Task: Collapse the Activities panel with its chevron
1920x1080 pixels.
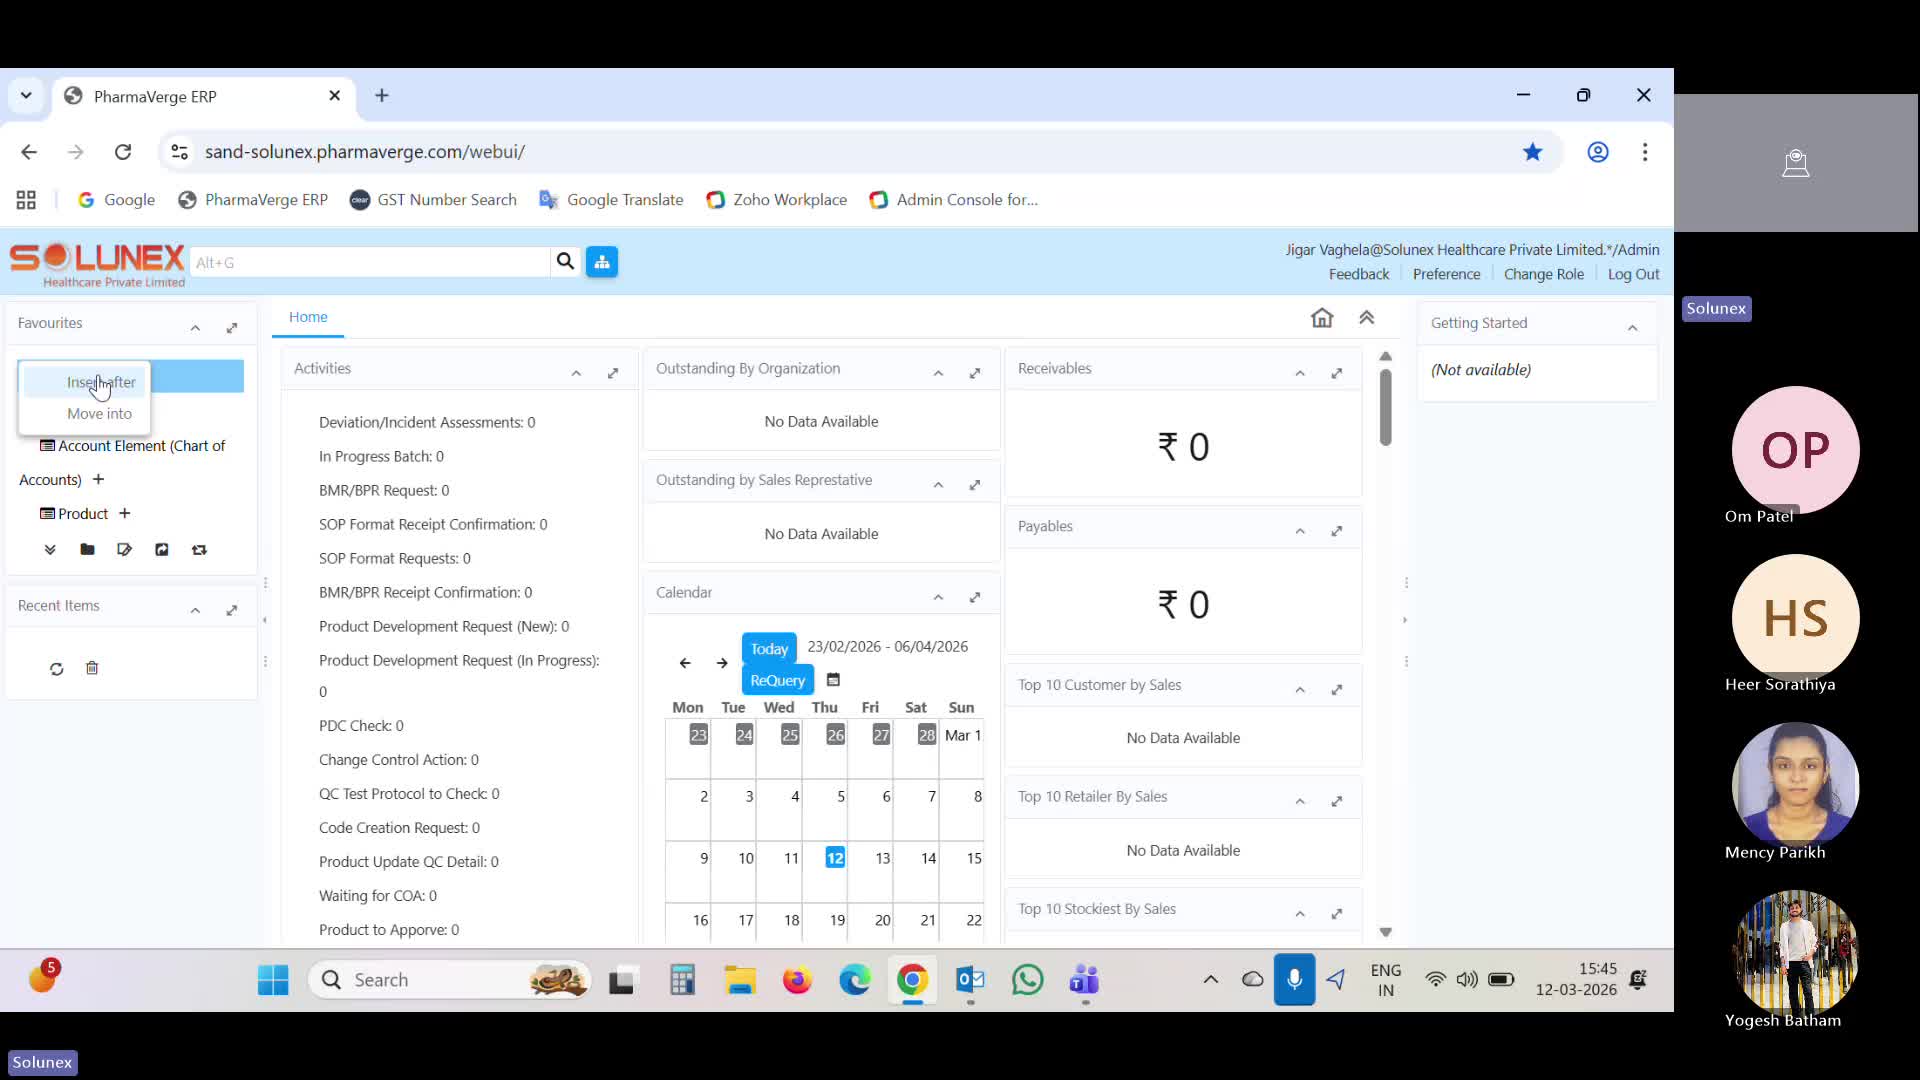Action: pyautogui.click(x=575, y=372)
